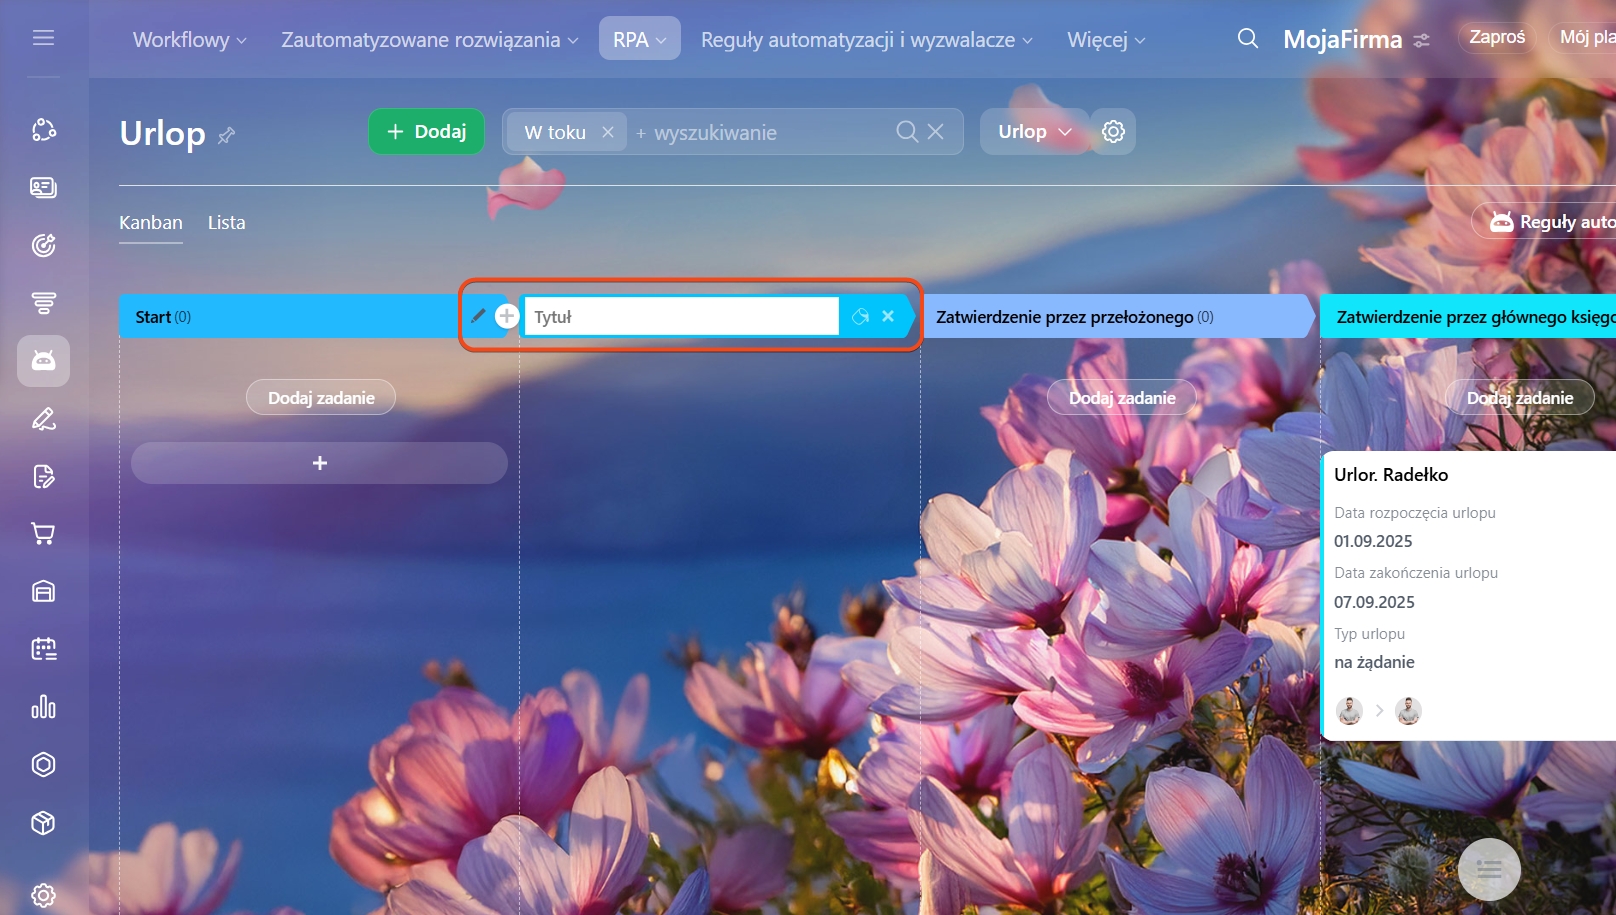Click the second avatar on the Radełko card
This screenshot has width=1616, height=915.
click(x=1408, y=711)
